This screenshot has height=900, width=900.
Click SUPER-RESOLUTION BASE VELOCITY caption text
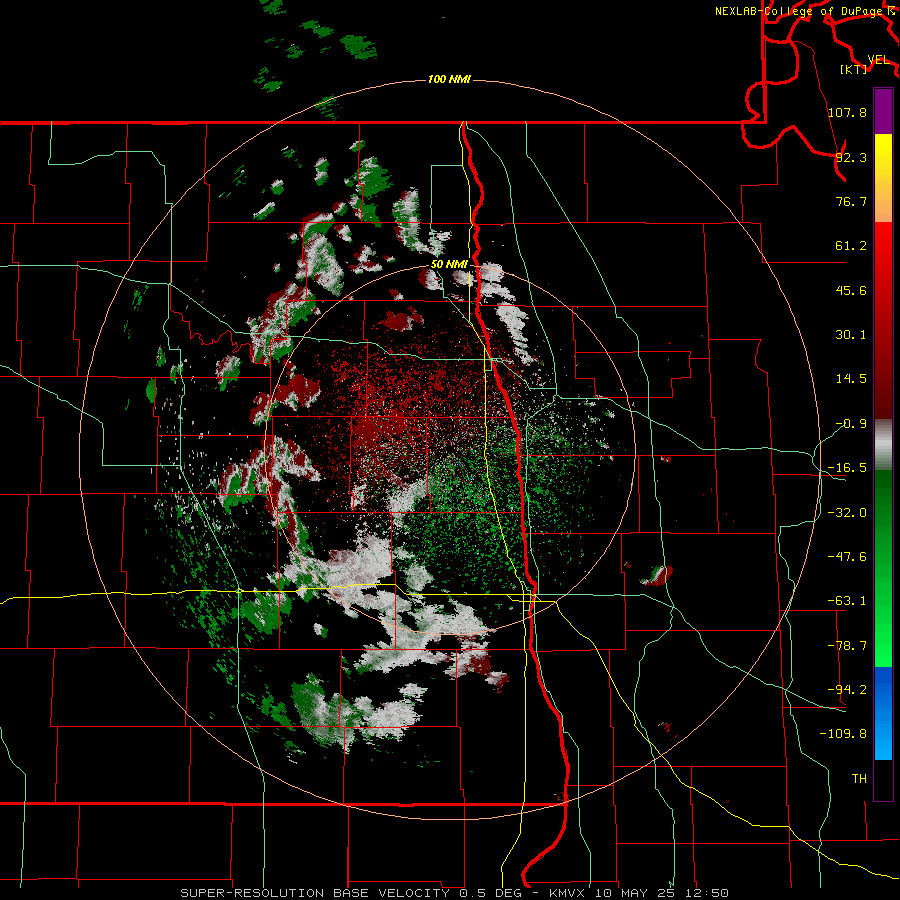coord(315,893)
